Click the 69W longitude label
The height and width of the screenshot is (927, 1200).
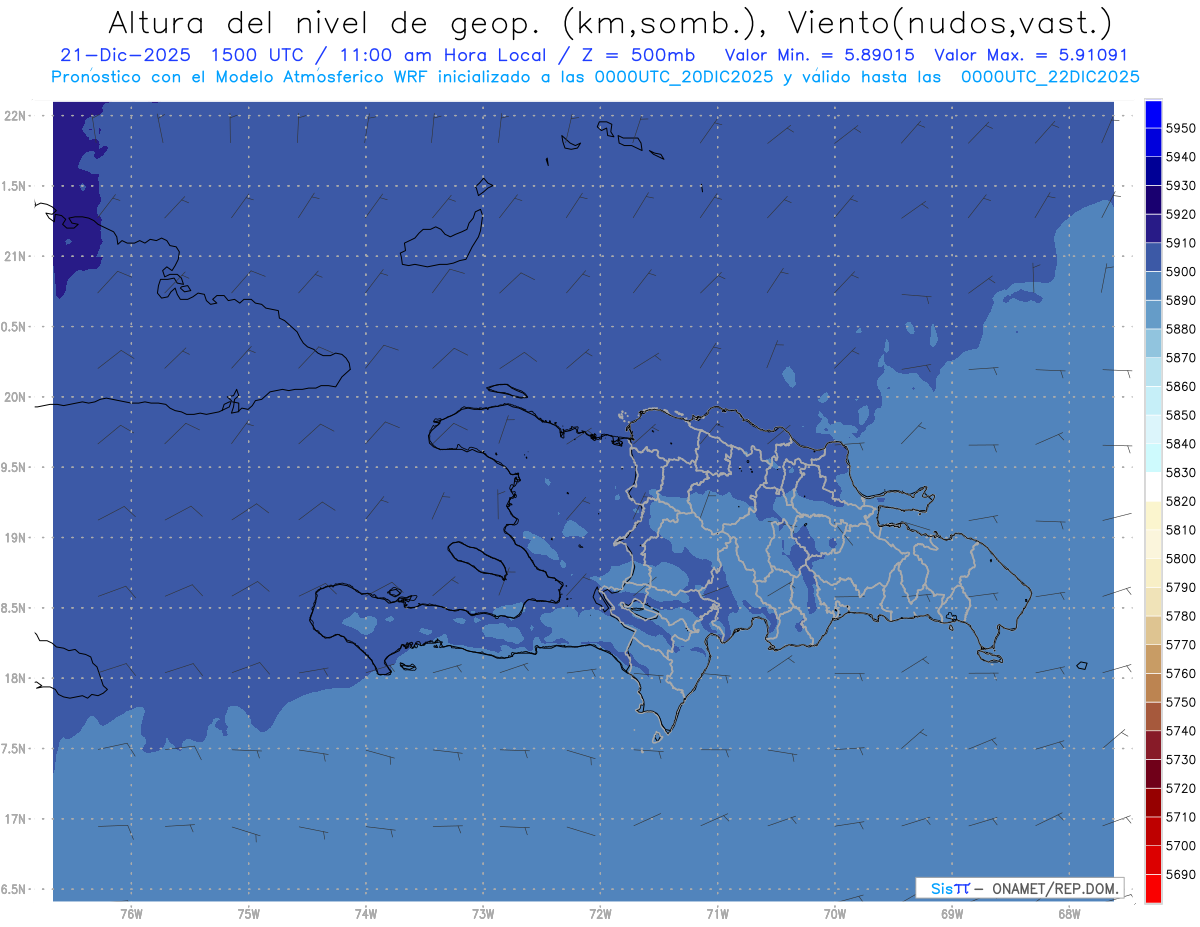click(x=952, y=913)
